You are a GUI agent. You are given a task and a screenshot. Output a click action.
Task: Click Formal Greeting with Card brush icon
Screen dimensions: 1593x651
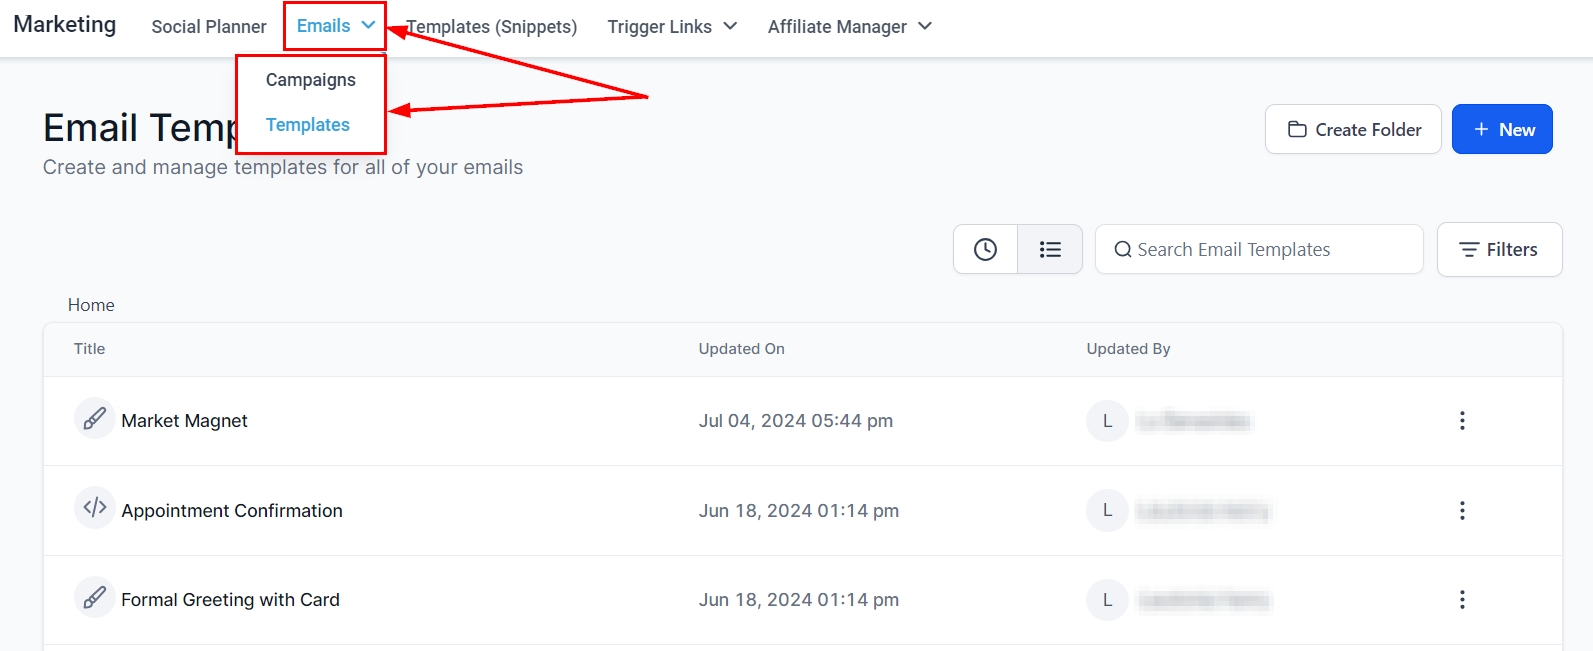coord(94,598)
